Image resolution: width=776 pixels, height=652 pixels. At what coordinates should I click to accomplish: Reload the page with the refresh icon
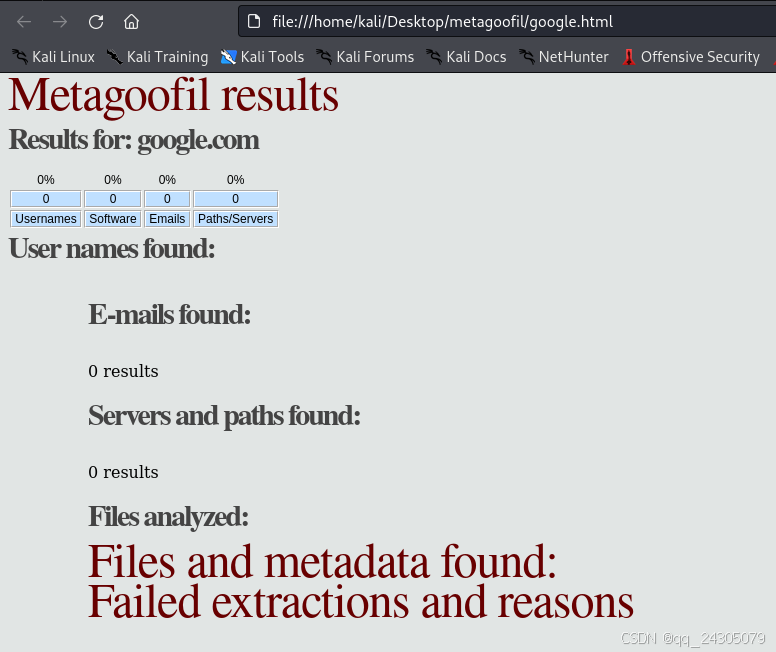[x=96, y=22]
